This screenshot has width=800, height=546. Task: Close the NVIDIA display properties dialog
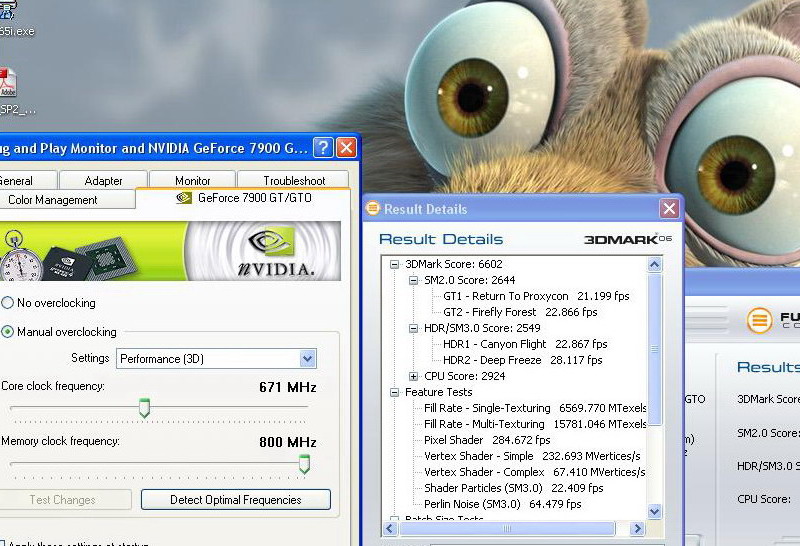pos(346,147)
